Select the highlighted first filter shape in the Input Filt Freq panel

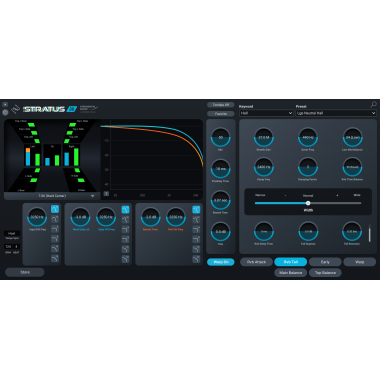click(x=55, y=209)
